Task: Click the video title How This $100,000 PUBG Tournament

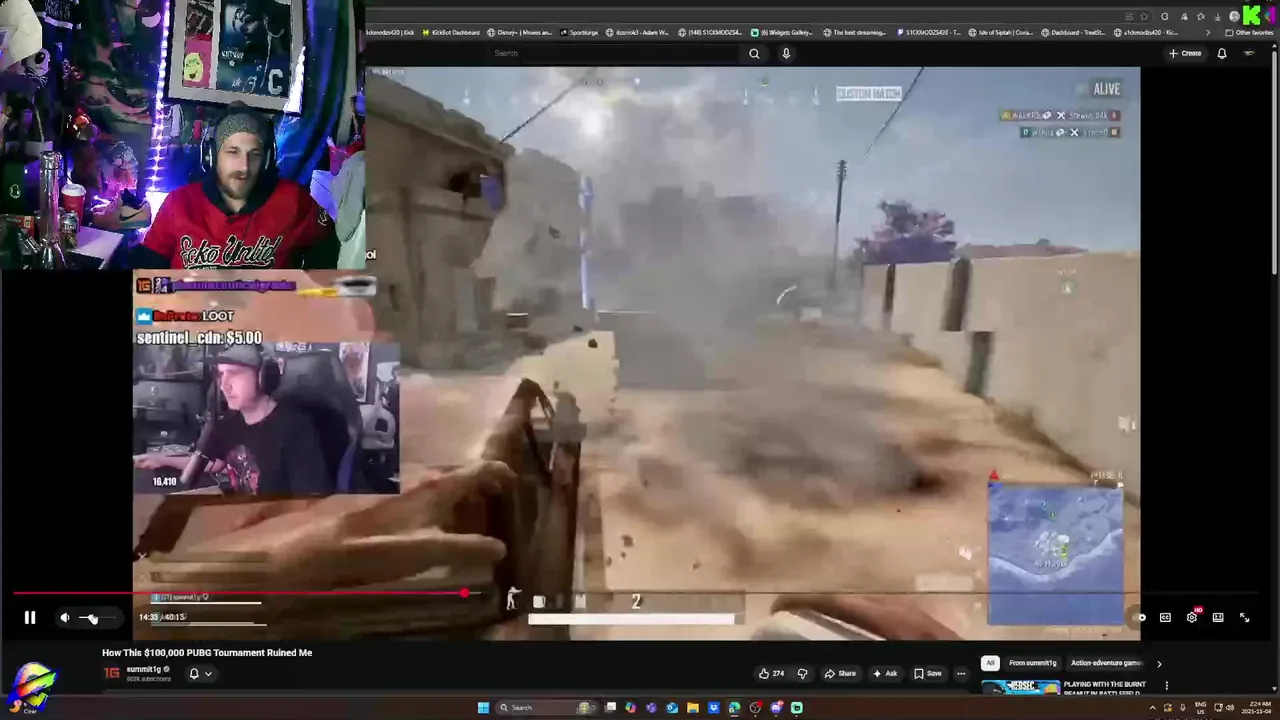Action: click(207, 653)
